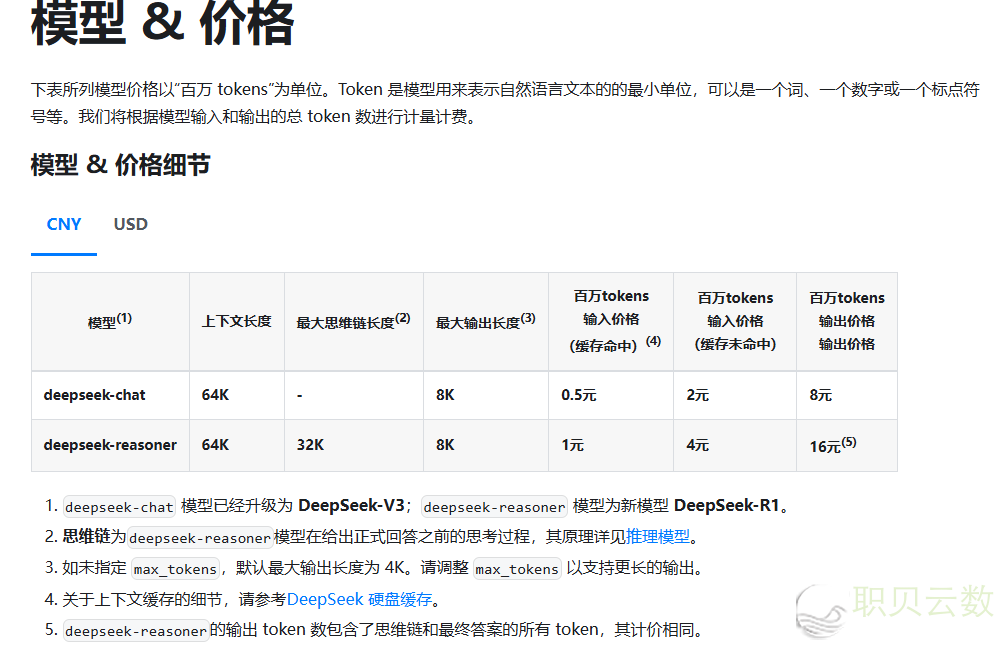Click the 2元 cache miss price
The image size is (1001, 646).
pos(735,395)
